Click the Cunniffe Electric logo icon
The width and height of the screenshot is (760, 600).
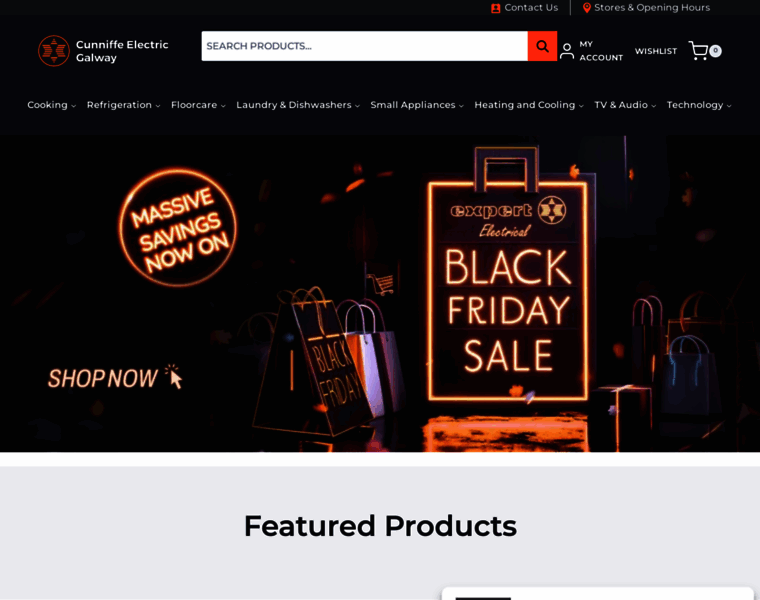tap(54, 50)
